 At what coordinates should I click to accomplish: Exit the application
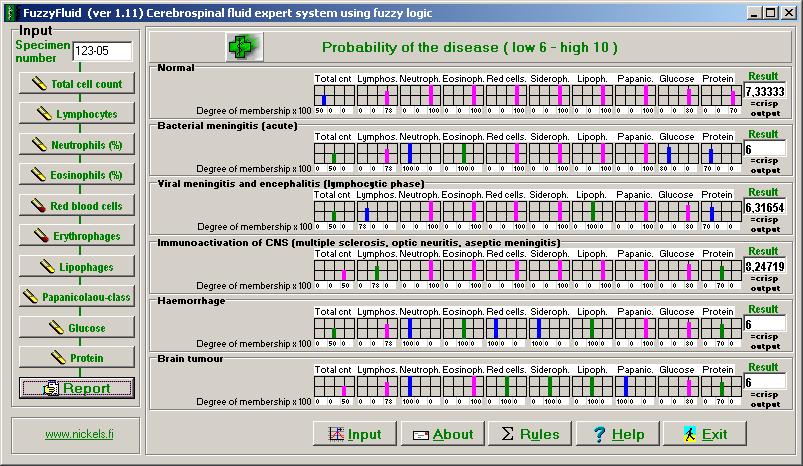(705, 434)
